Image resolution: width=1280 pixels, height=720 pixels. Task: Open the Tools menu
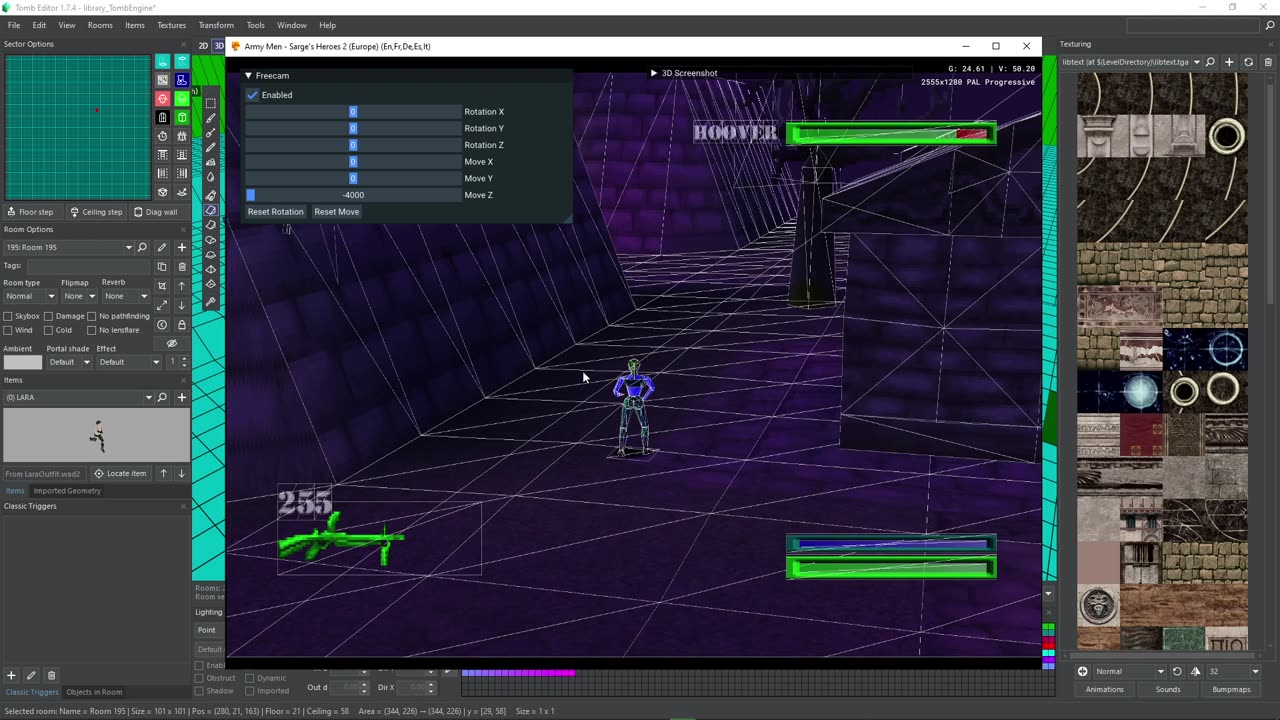click(x=256, y=25)
